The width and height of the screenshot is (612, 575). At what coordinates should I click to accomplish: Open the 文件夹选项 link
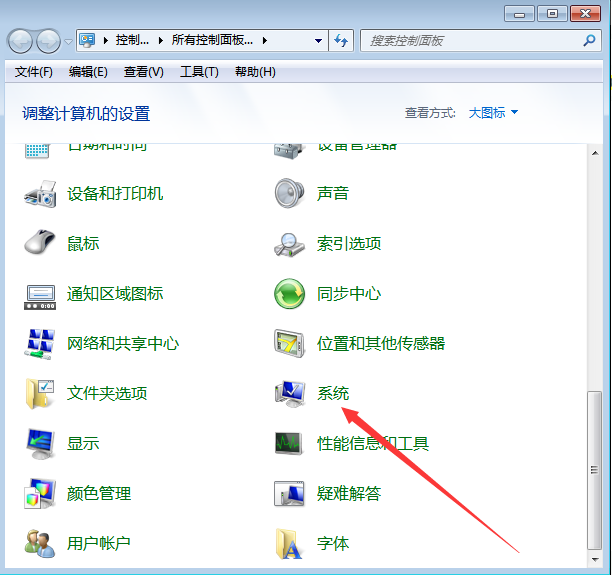coord(107,393)
